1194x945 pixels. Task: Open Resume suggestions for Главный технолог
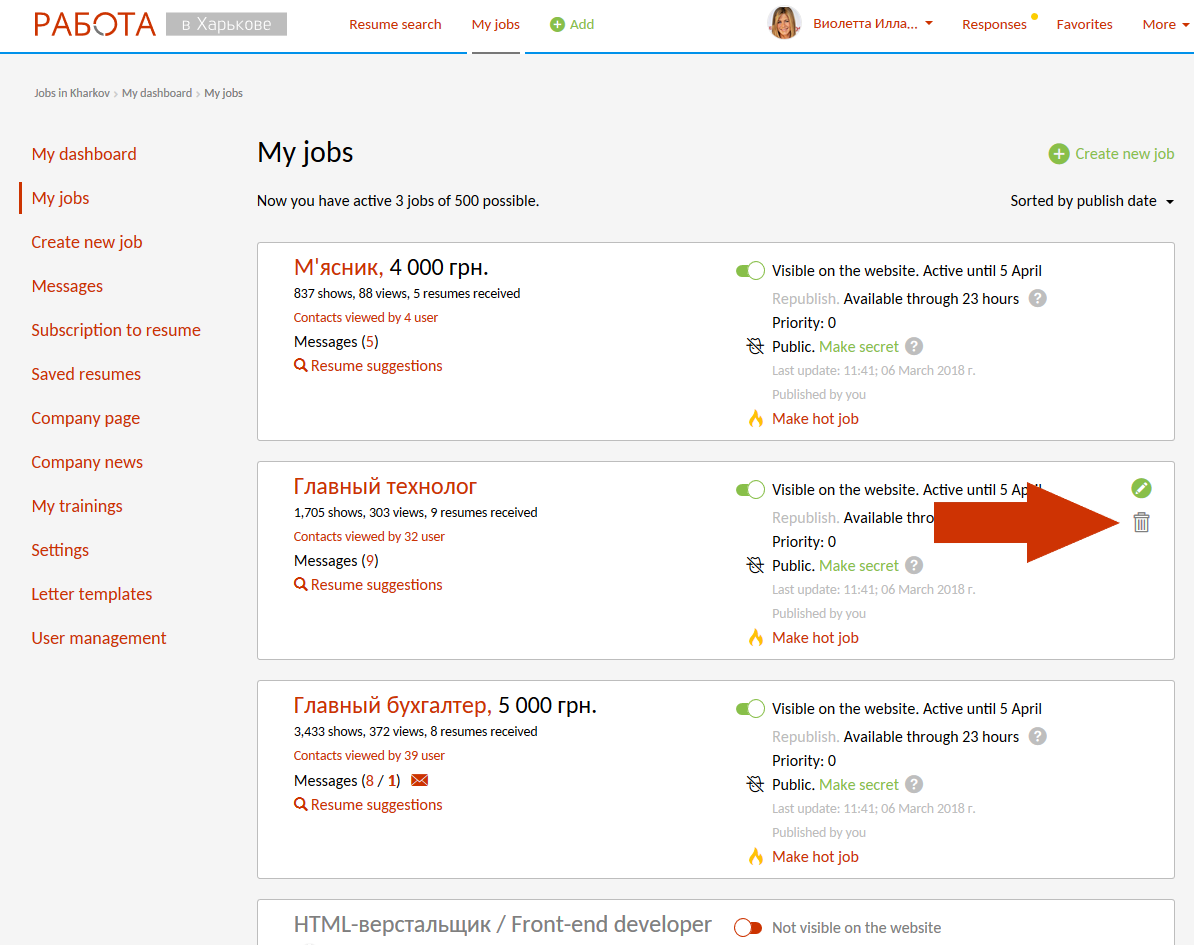(x=376, y=585)
